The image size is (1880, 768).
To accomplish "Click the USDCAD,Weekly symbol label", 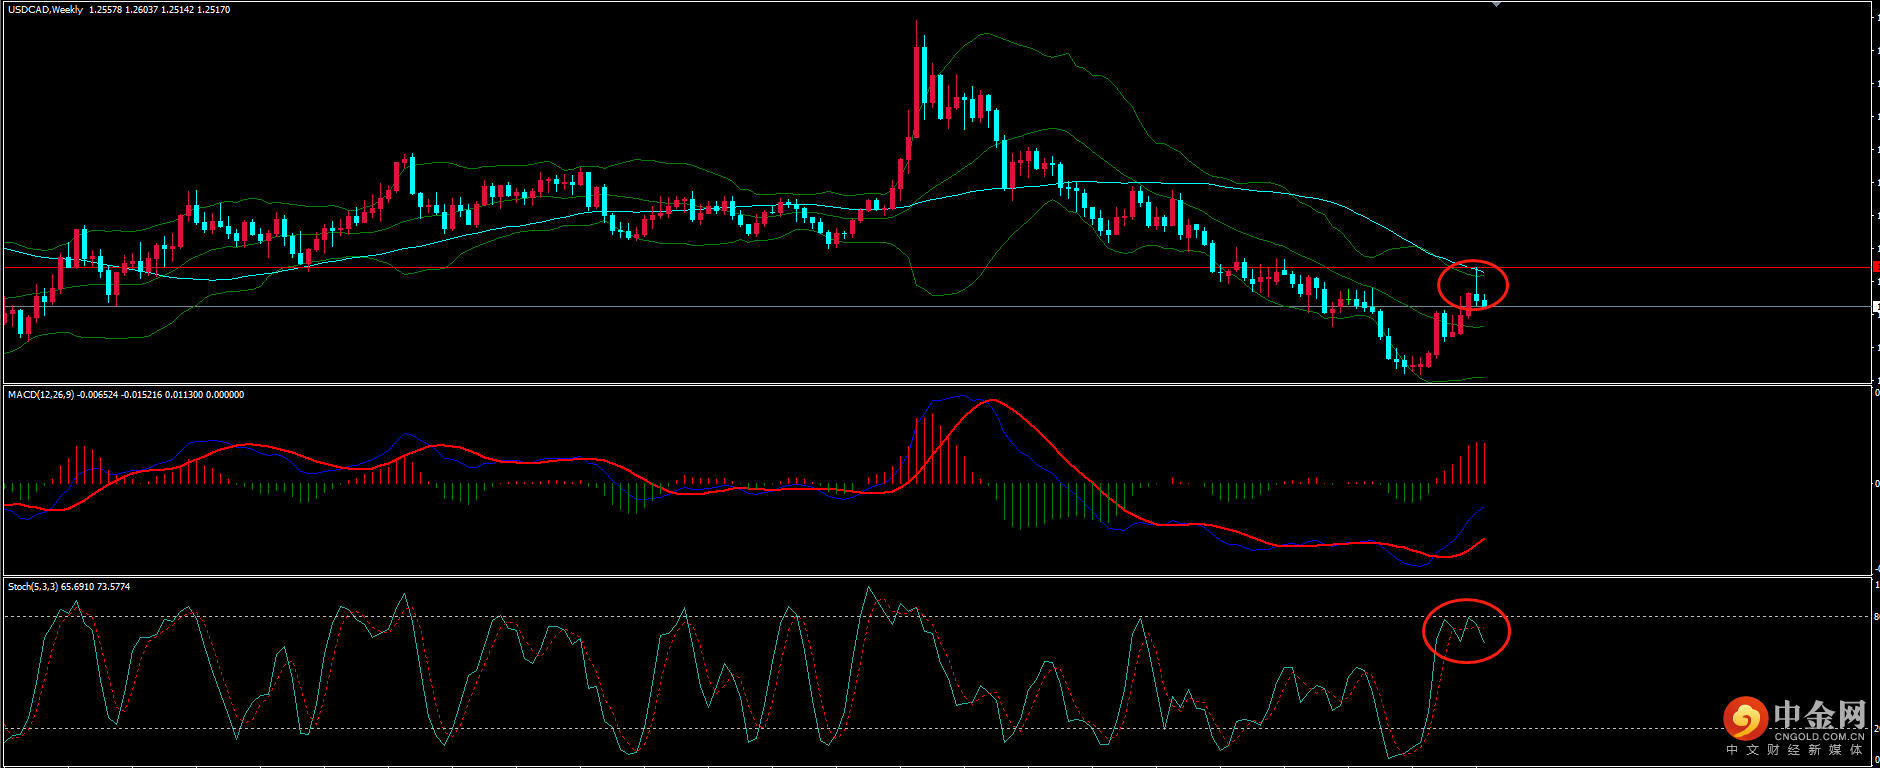I will 45,10.
